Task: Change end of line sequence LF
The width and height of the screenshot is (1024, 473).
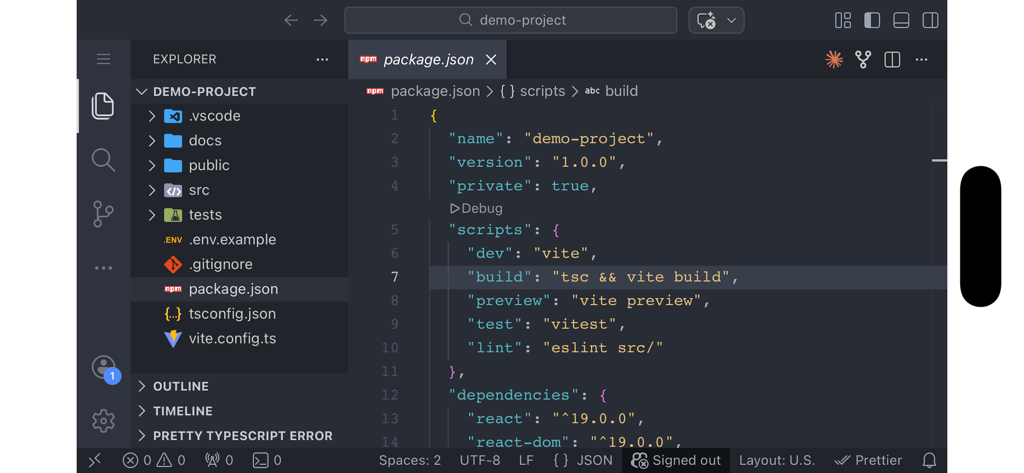Action: tap(526, 461)
